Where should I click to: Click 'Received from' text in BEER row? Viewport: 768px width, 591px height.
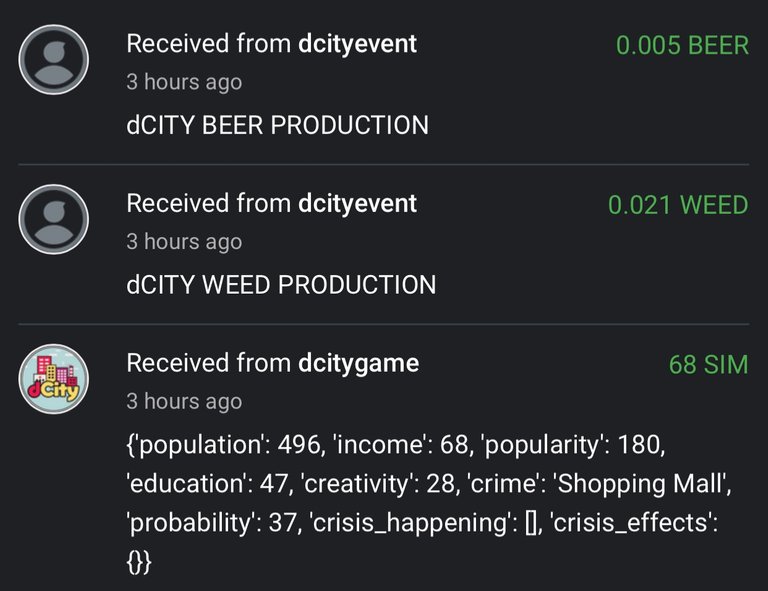tap(209, 44)
